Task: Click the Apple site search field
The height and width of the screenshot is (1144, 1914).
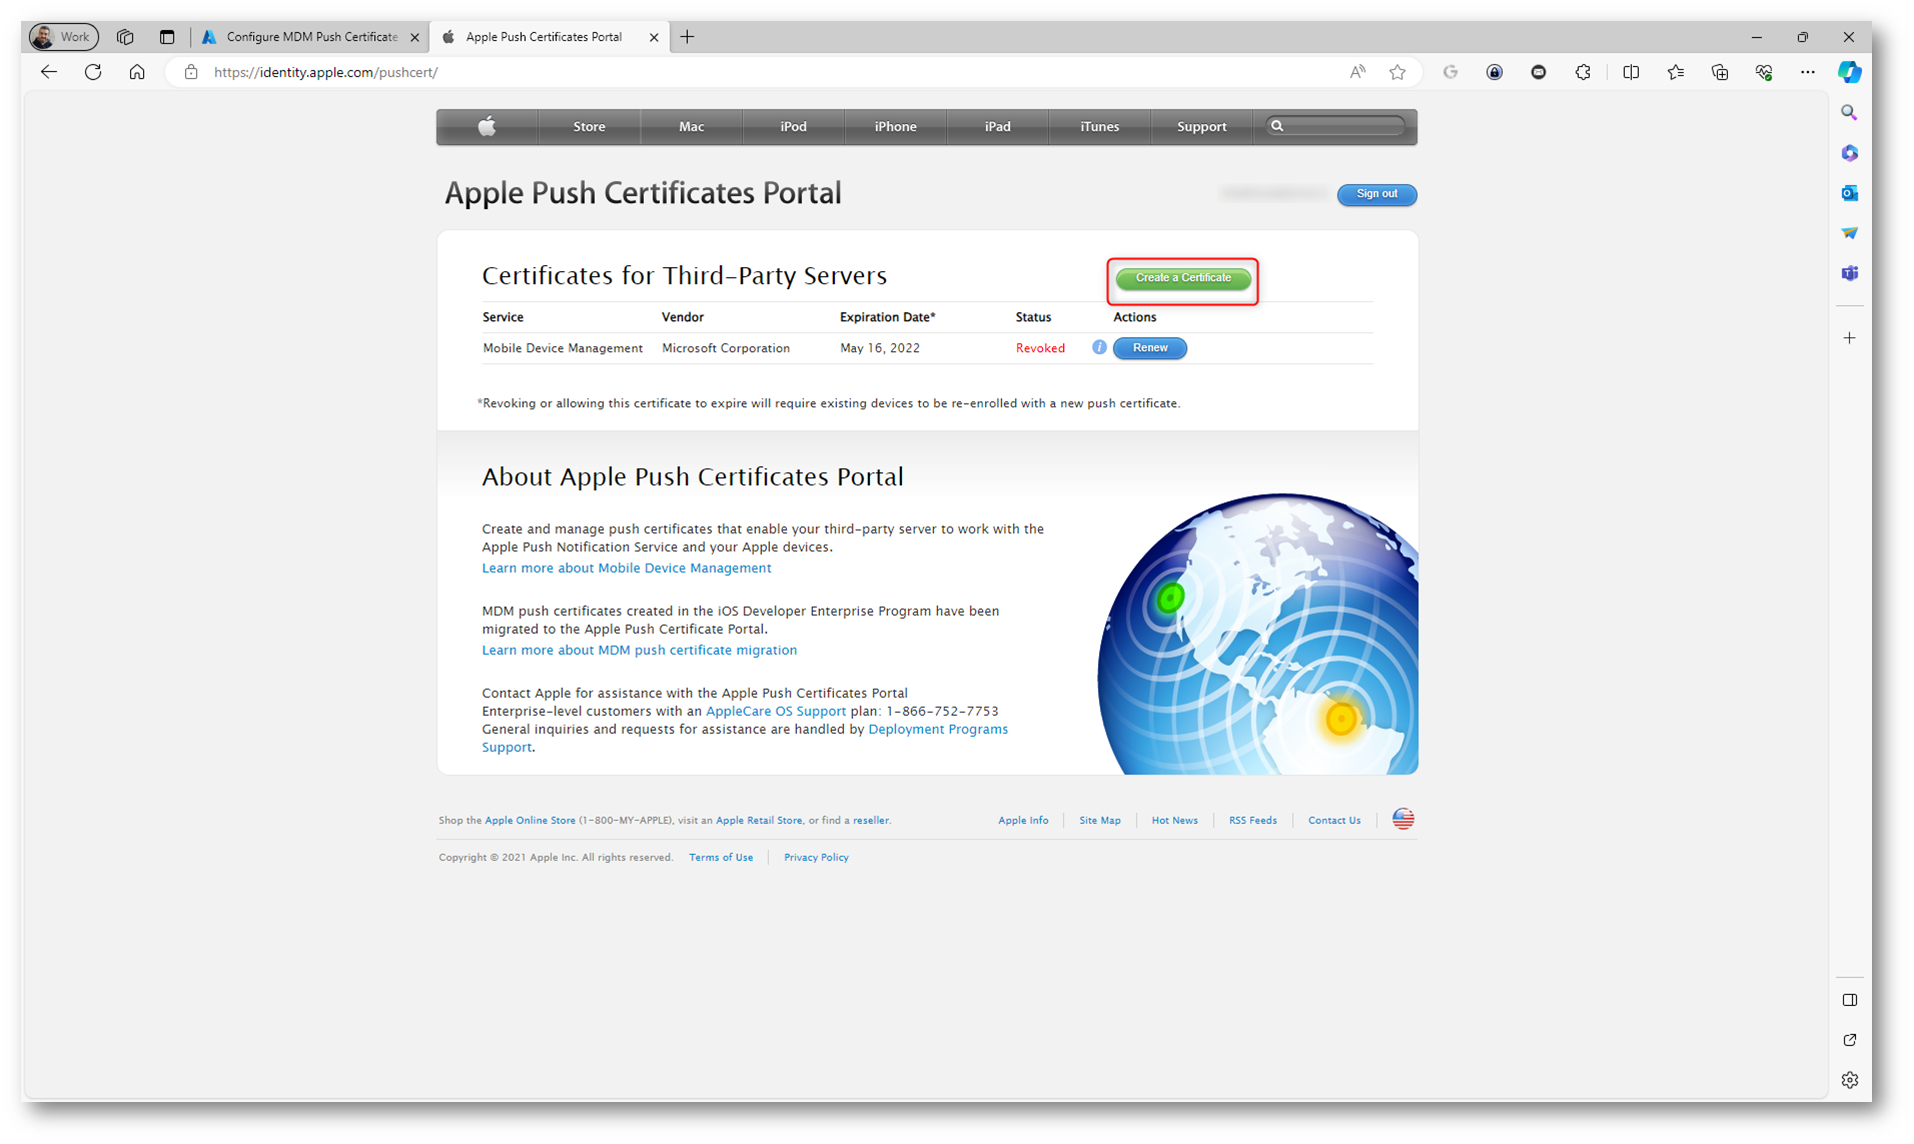Action: 1336,126
